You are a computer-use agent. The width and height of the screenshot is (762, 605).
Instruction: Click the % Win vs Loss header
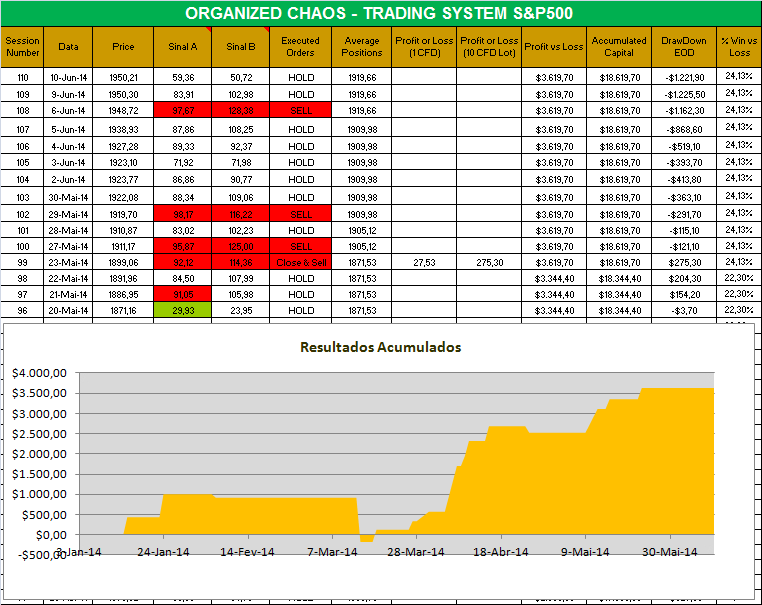(x=739, y=47)
